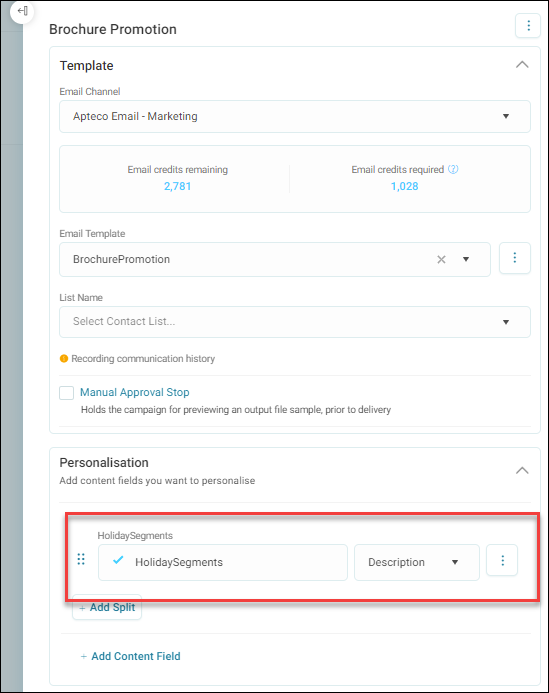This screenshot has height=693, width=549.
Task: Click Add Content Field link
Action: pyautogui.click(x=130, y=656)
